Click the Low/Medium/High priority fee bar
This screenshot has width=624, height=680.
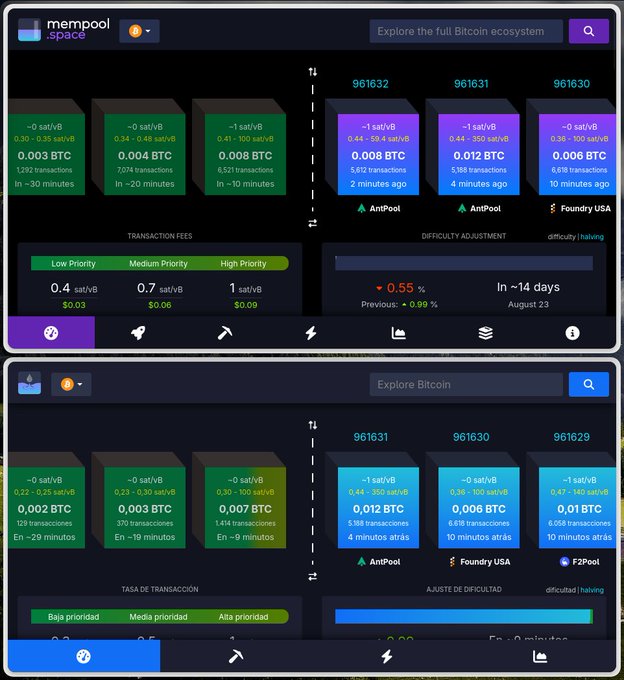[x=160, y=263]
